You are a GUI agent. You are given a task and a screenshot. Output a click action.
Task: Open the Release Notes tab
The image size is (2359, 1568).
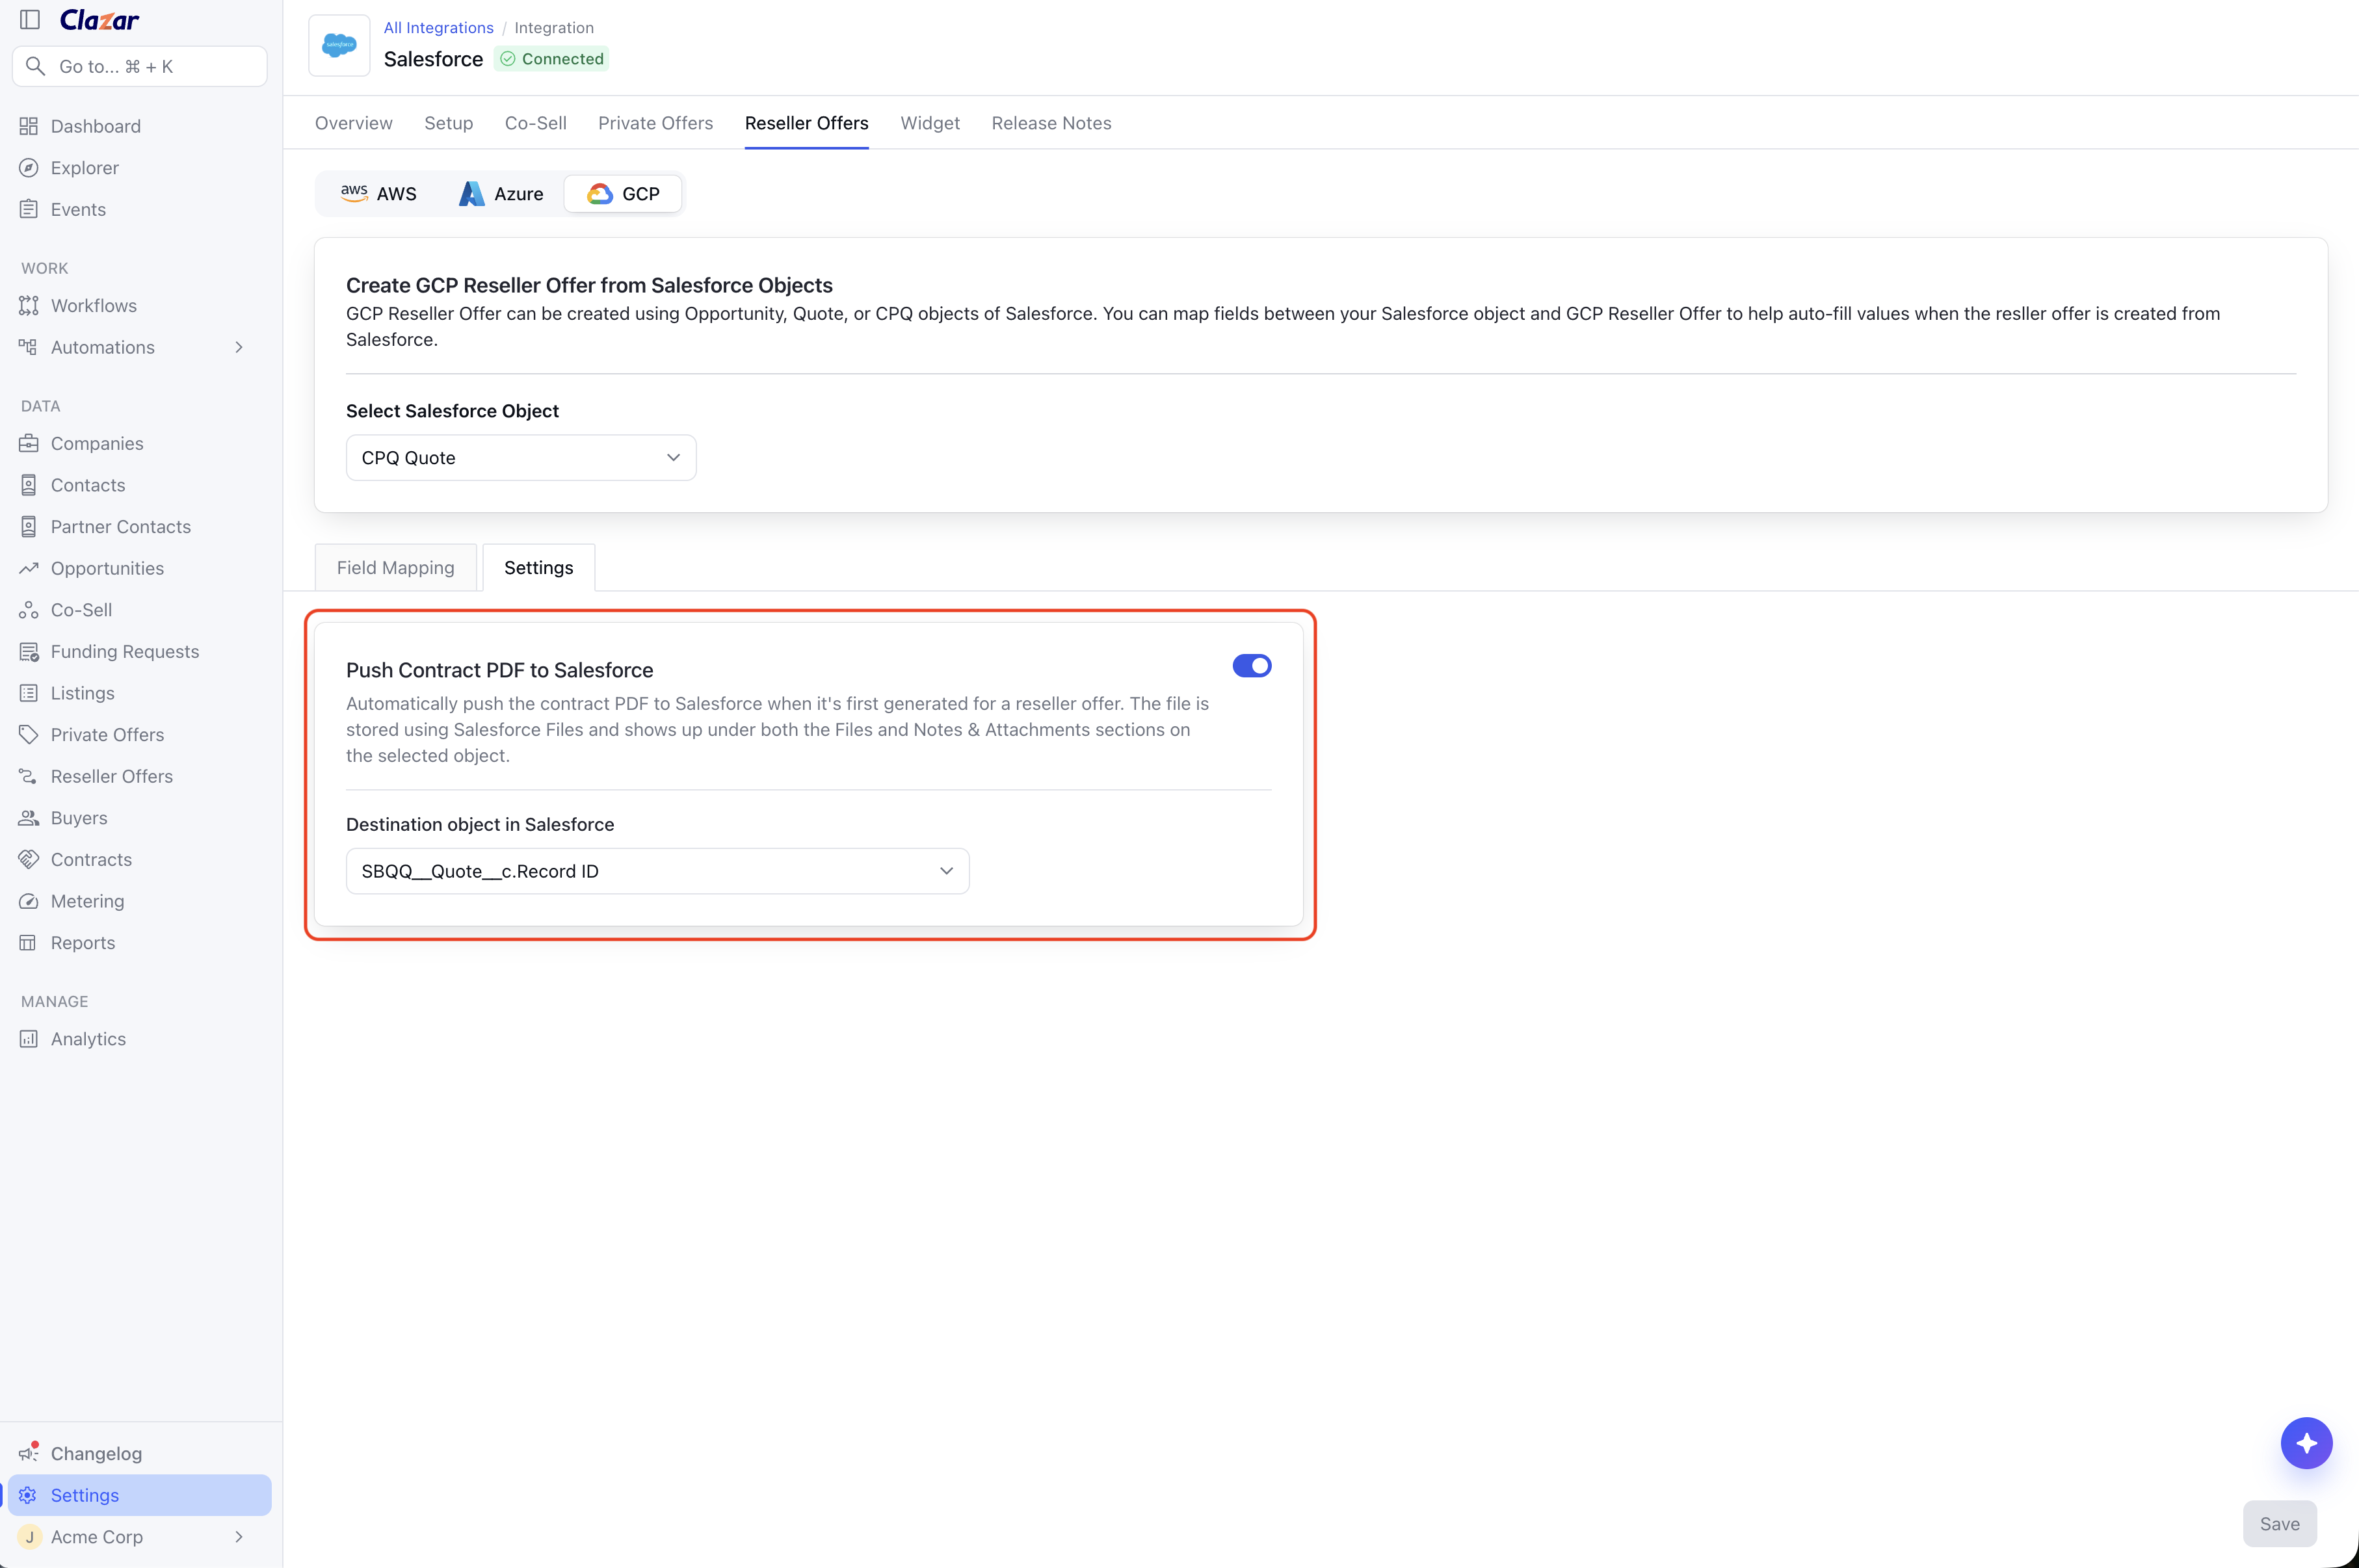click(x=1052, y=123)
